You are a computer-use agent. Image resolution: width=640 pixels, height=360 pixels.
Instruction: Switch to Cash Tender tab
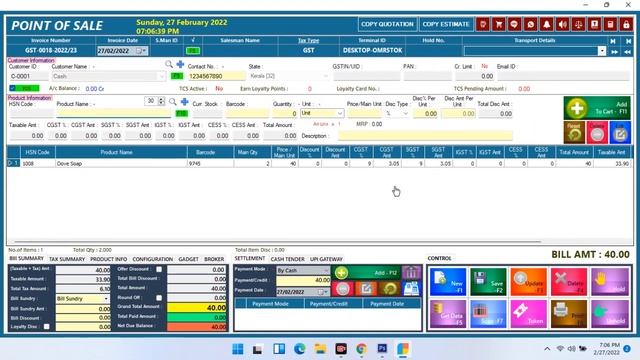click(288, 259)
